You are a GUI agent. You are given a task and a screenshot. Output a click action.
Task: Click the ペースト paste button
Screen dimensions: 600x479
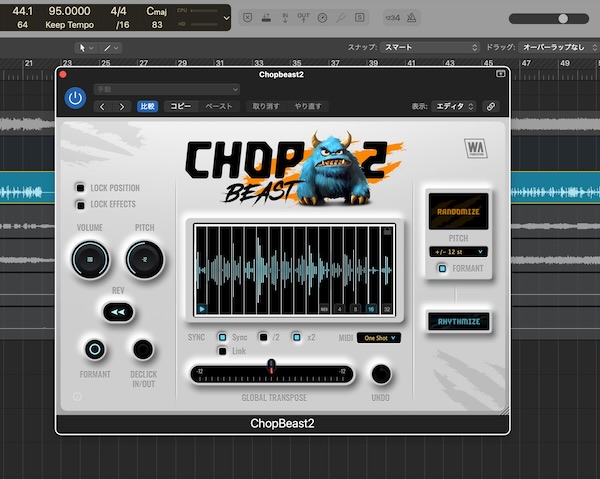[x=219, y=106]
